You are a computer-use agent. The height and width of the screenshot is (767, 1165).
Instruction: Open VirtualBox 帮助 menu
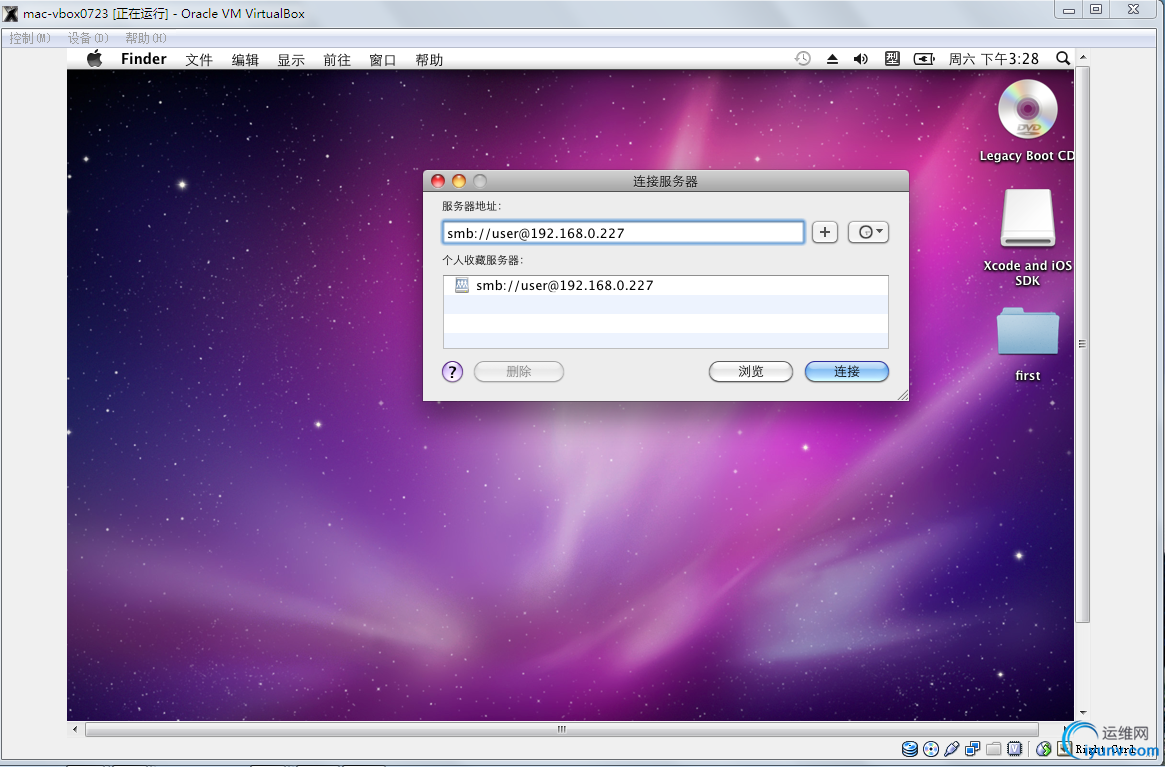coord(146,38)
